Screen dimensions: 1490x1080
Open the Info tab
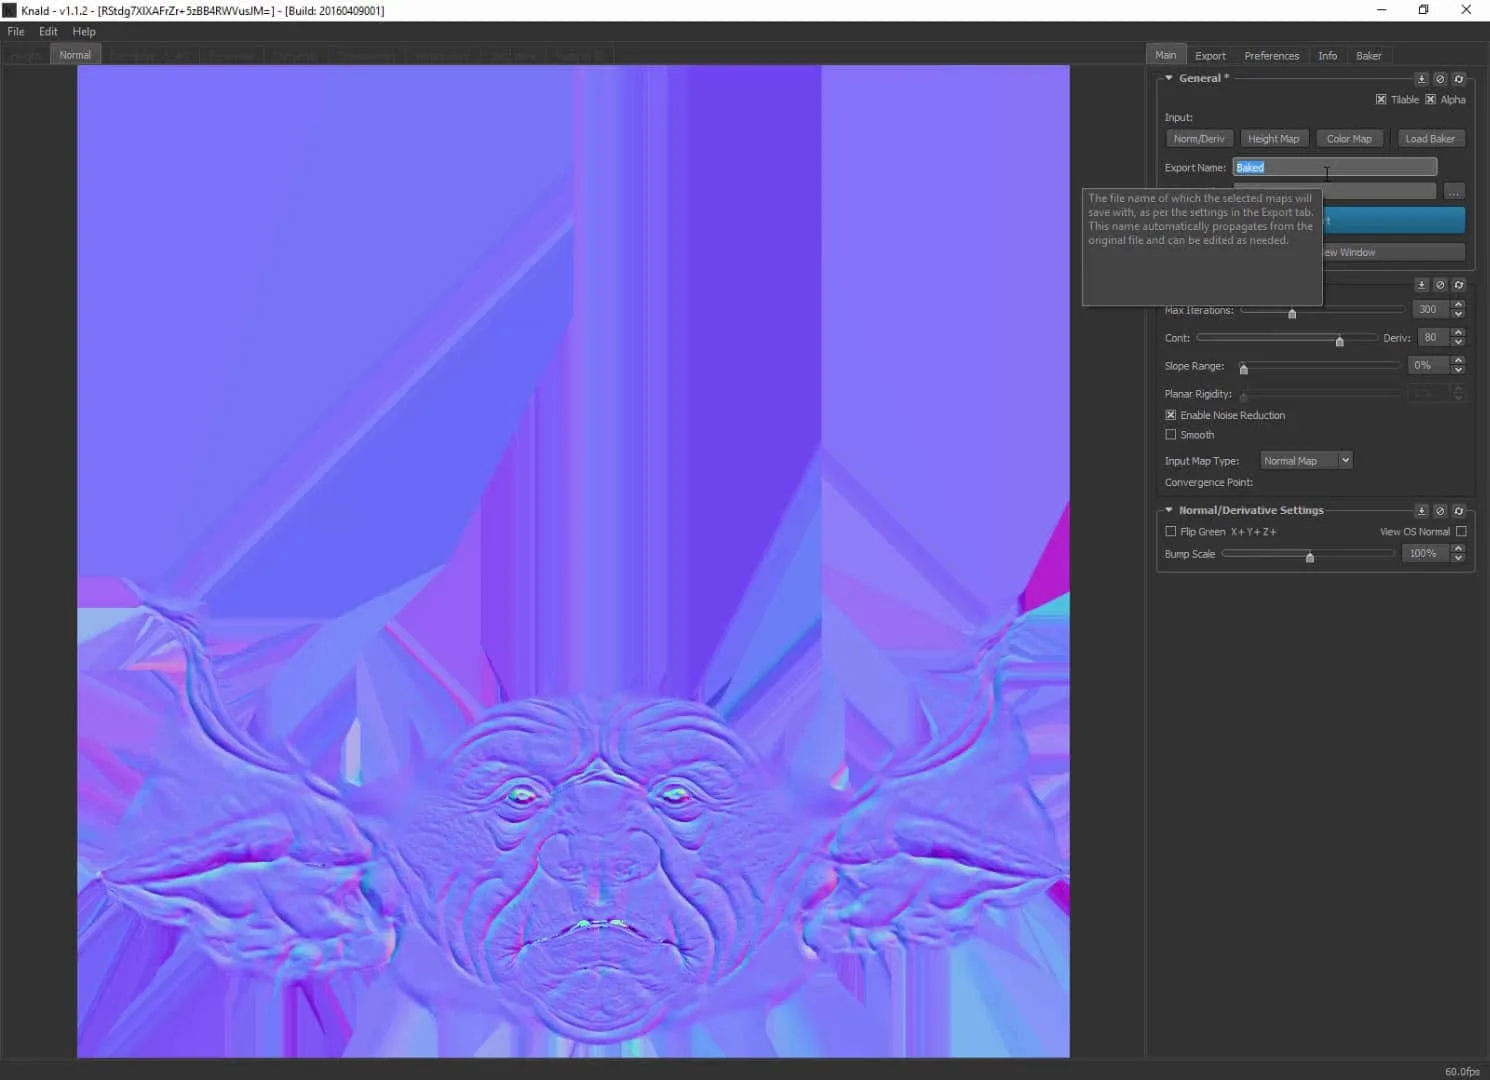1327,56
